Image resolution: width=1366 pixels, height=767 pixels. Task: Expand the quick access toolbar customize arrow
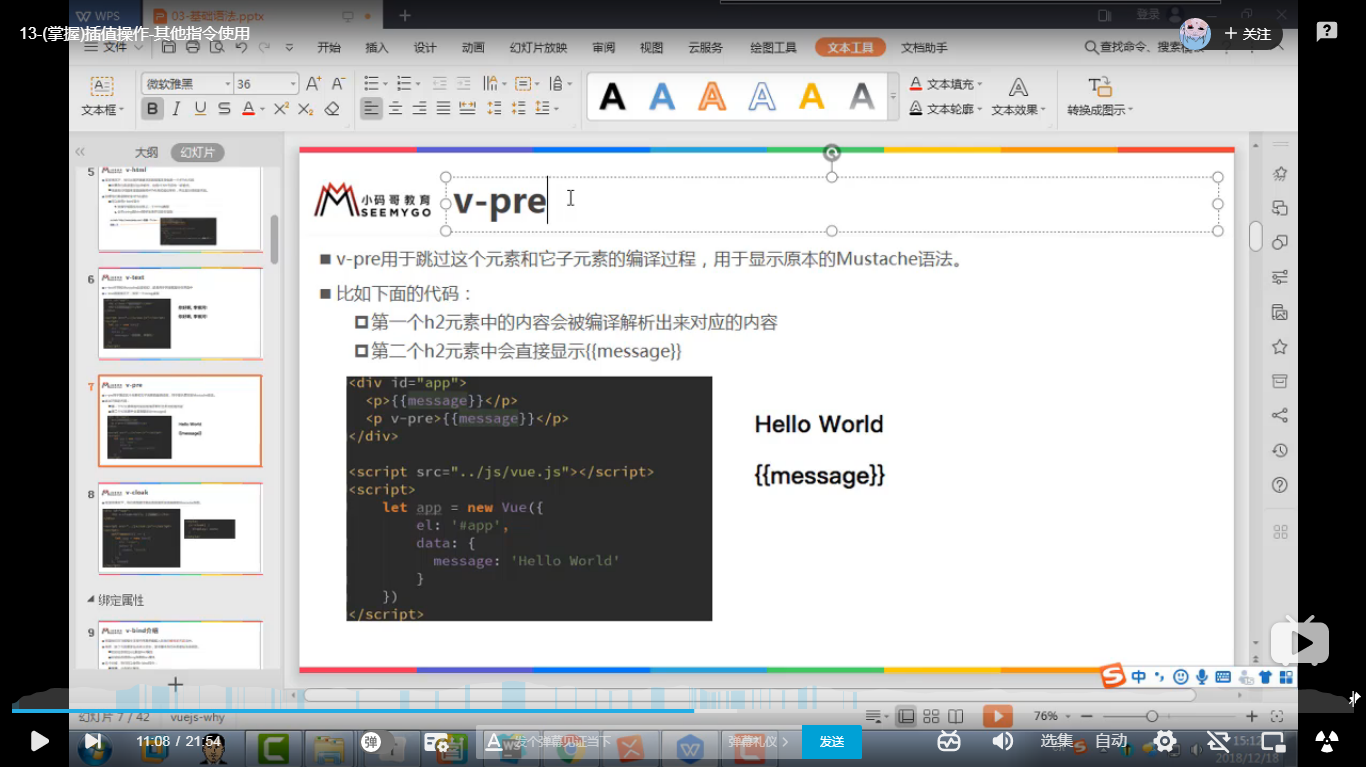point(289,47)
